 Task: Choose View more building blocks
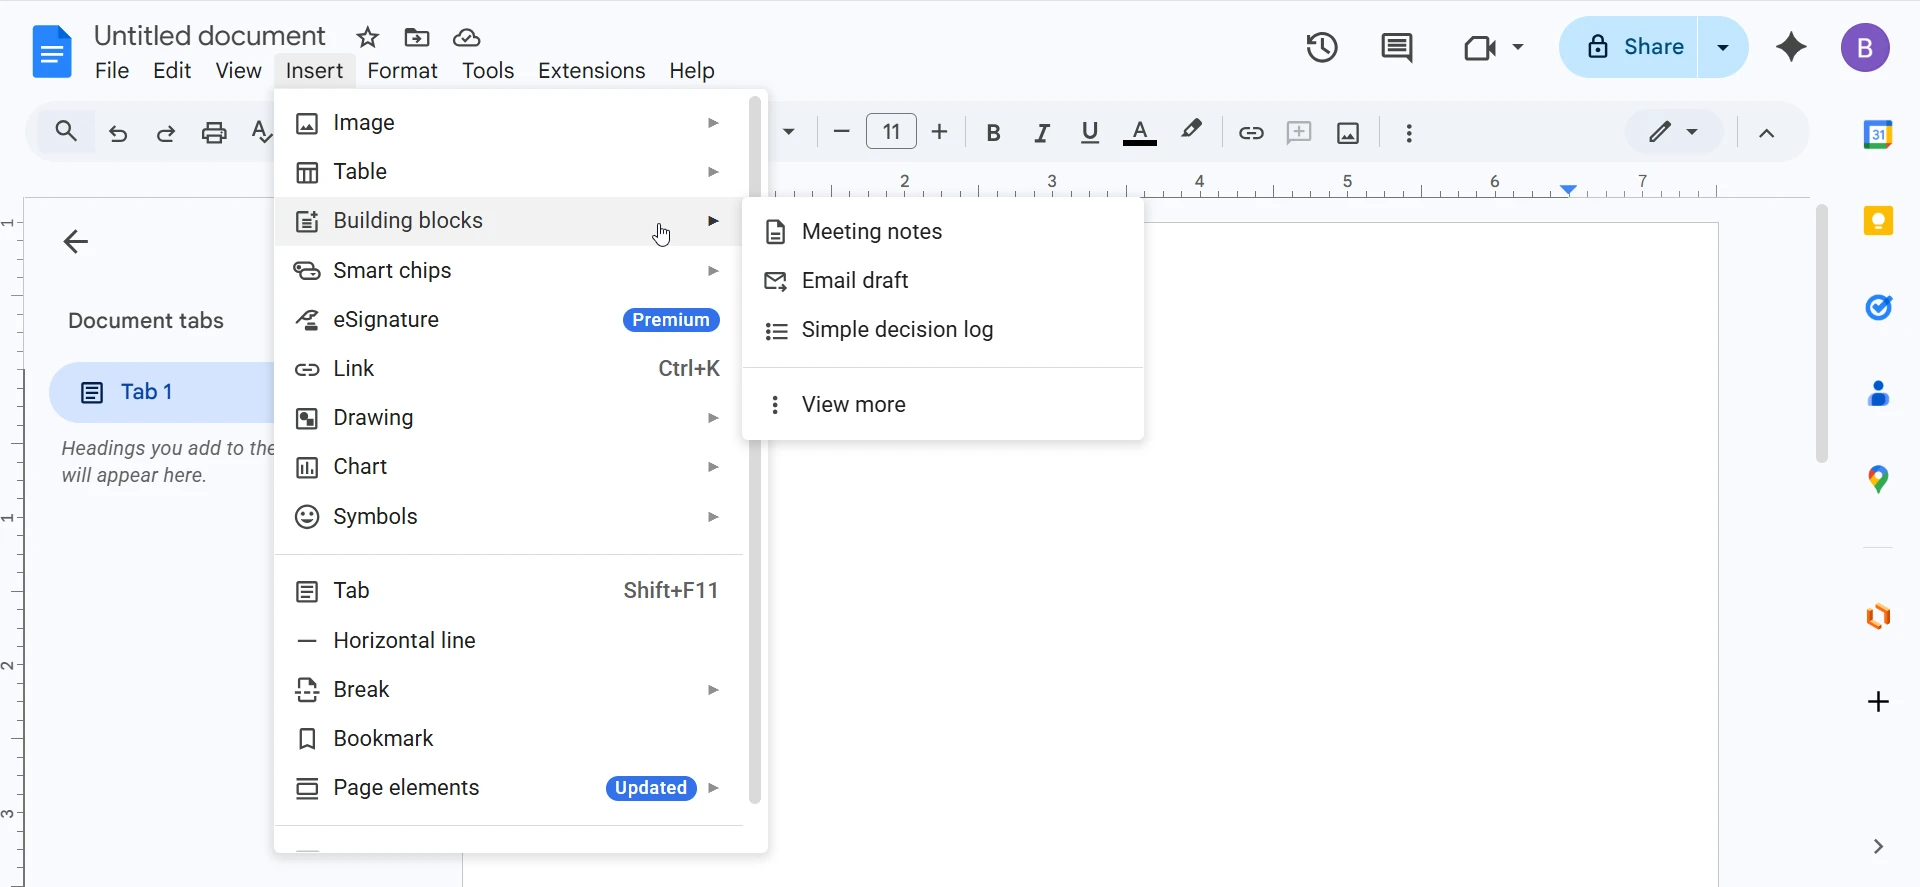click(x=943, y=405)
